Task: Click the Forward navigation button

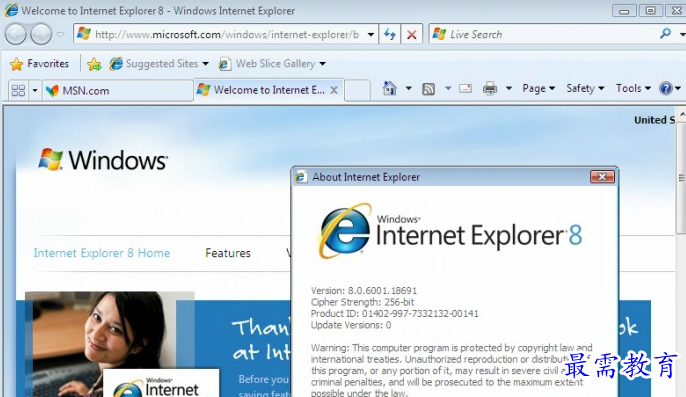Action: click(41, 34)
